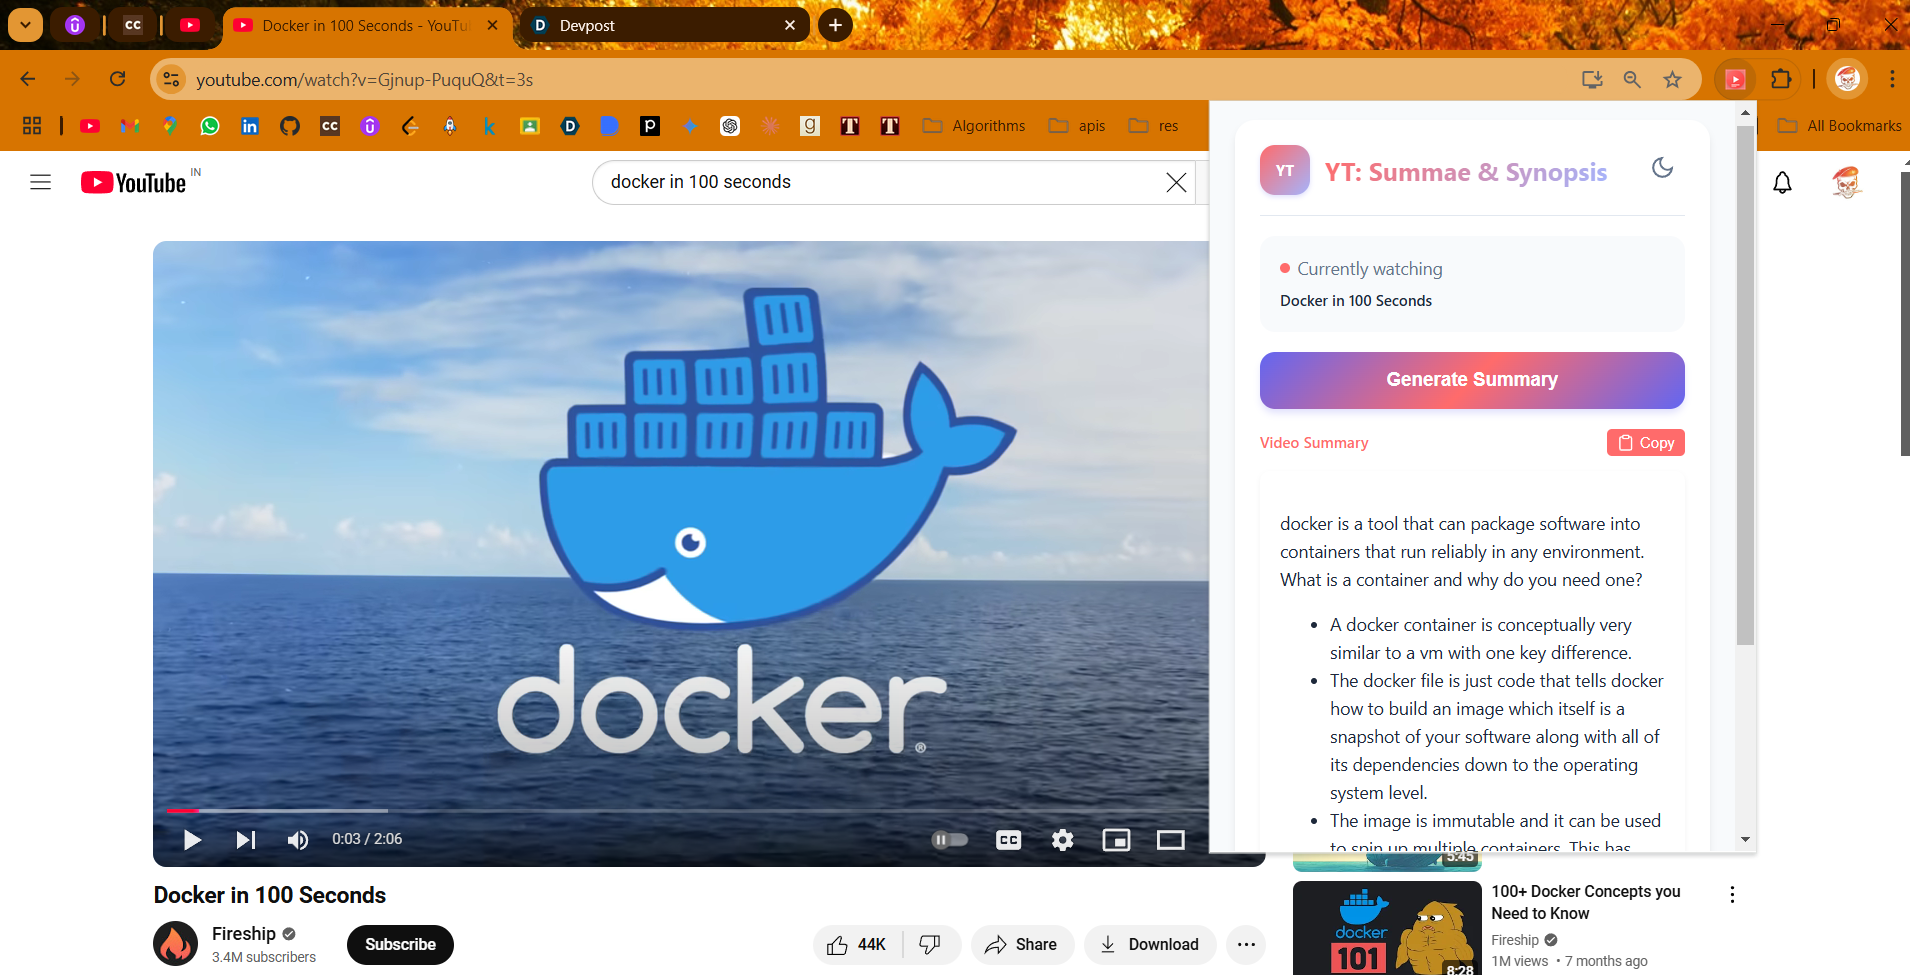Expand the All Bookmarks folder

pyautogui.click(x=1839, y=126)
